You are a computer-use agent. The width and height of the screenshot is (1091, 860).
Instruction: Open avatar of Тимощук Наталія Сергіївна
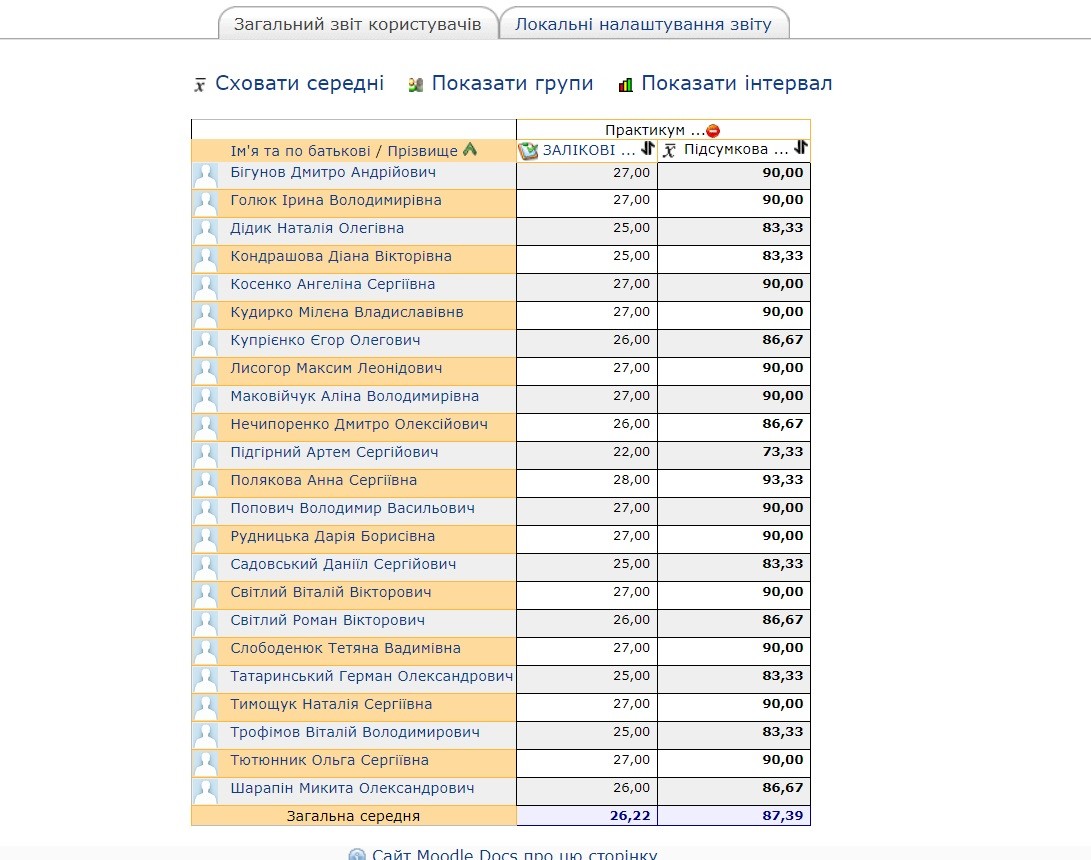coord(206,706)
